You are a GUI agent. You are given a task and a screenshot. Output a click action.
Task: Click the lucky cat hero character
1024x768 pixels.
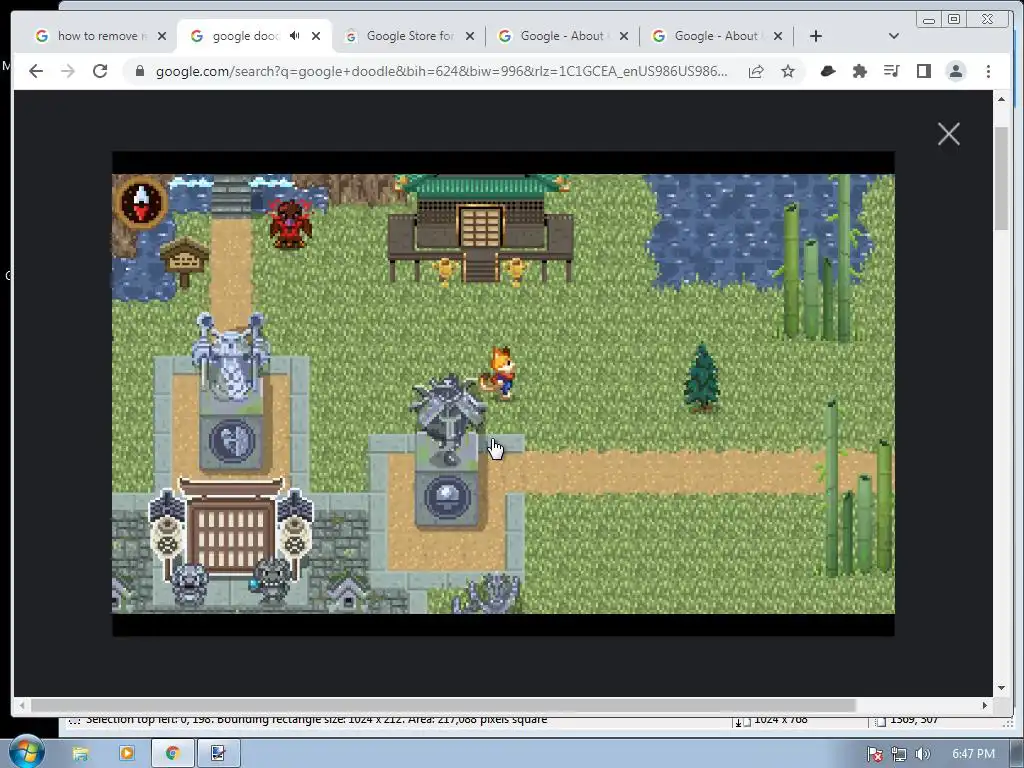click(501, 373)
